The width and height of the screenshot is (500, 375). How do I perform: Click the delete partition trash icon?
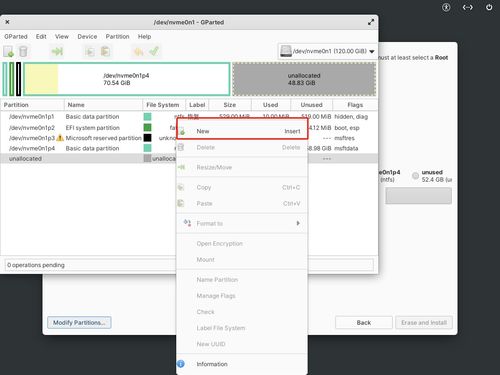[23, 52]
